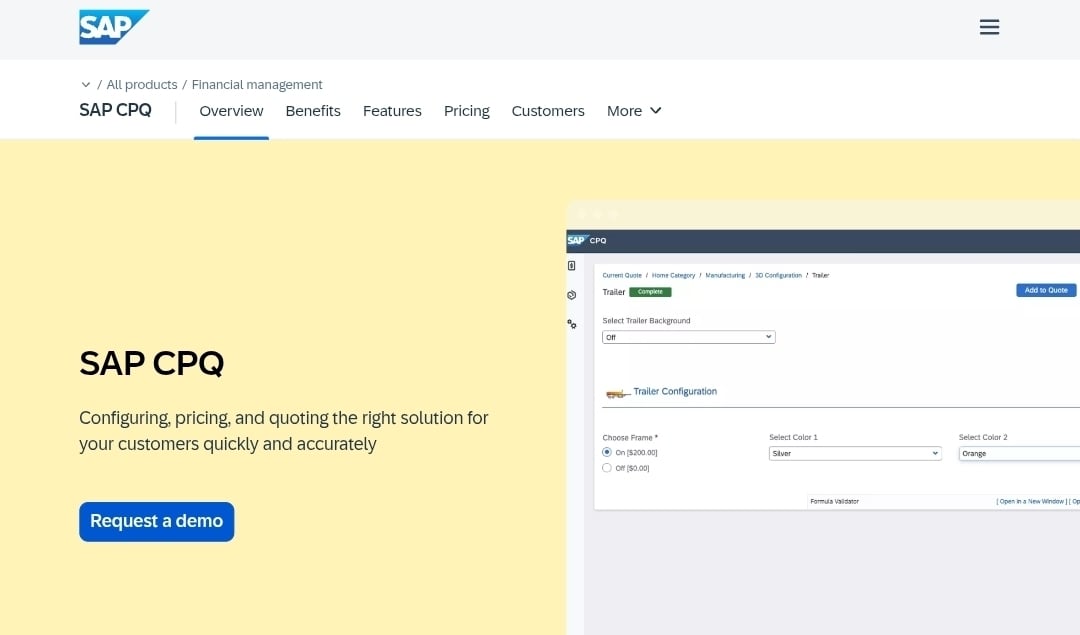Open the hamburger navigation menu

tap(989, 27)
